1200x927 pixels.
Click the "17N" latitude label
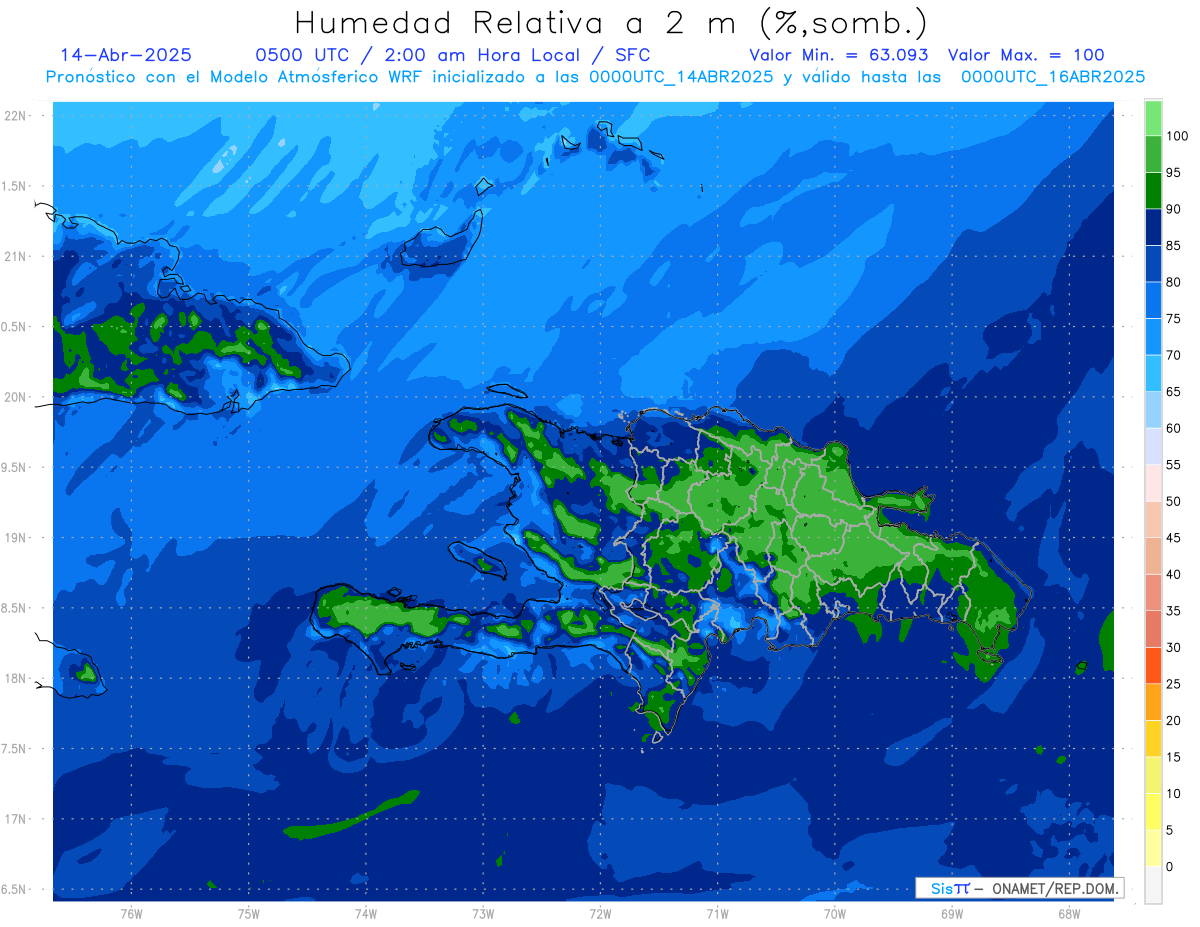[17, 819]
